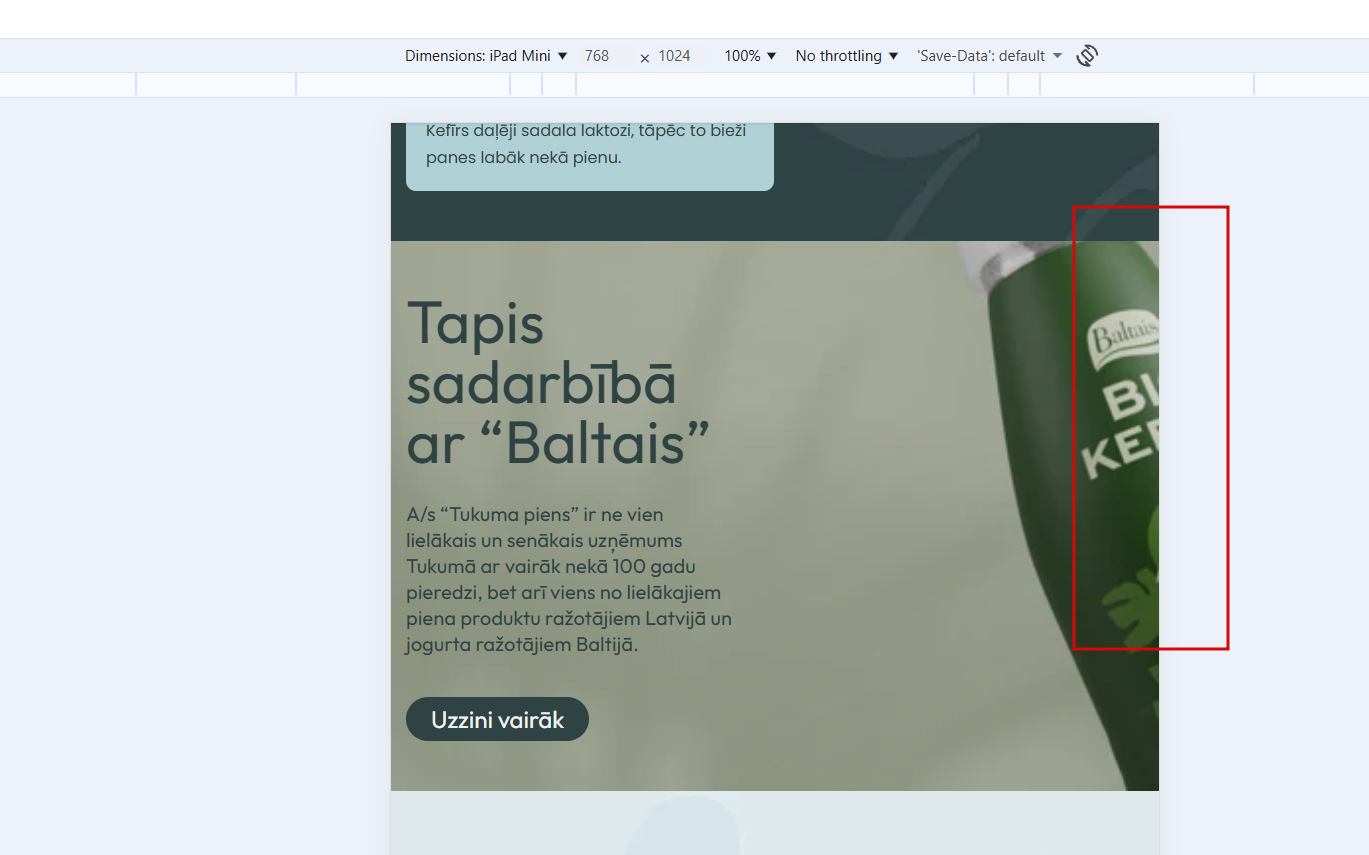Open the 'Save-Data': default dropdown
The image size is (1369, 855).
click(989, 56)
